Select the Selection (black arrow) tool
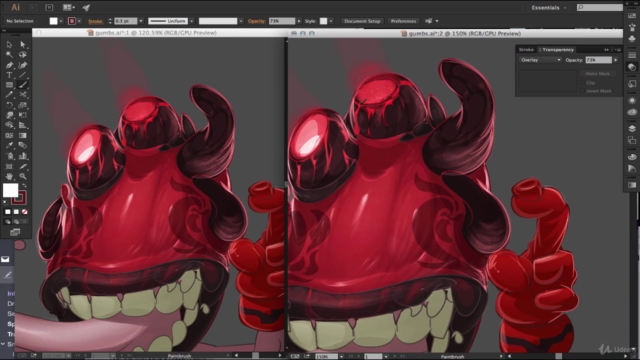640x360 pixels. [x=9, y=44]
